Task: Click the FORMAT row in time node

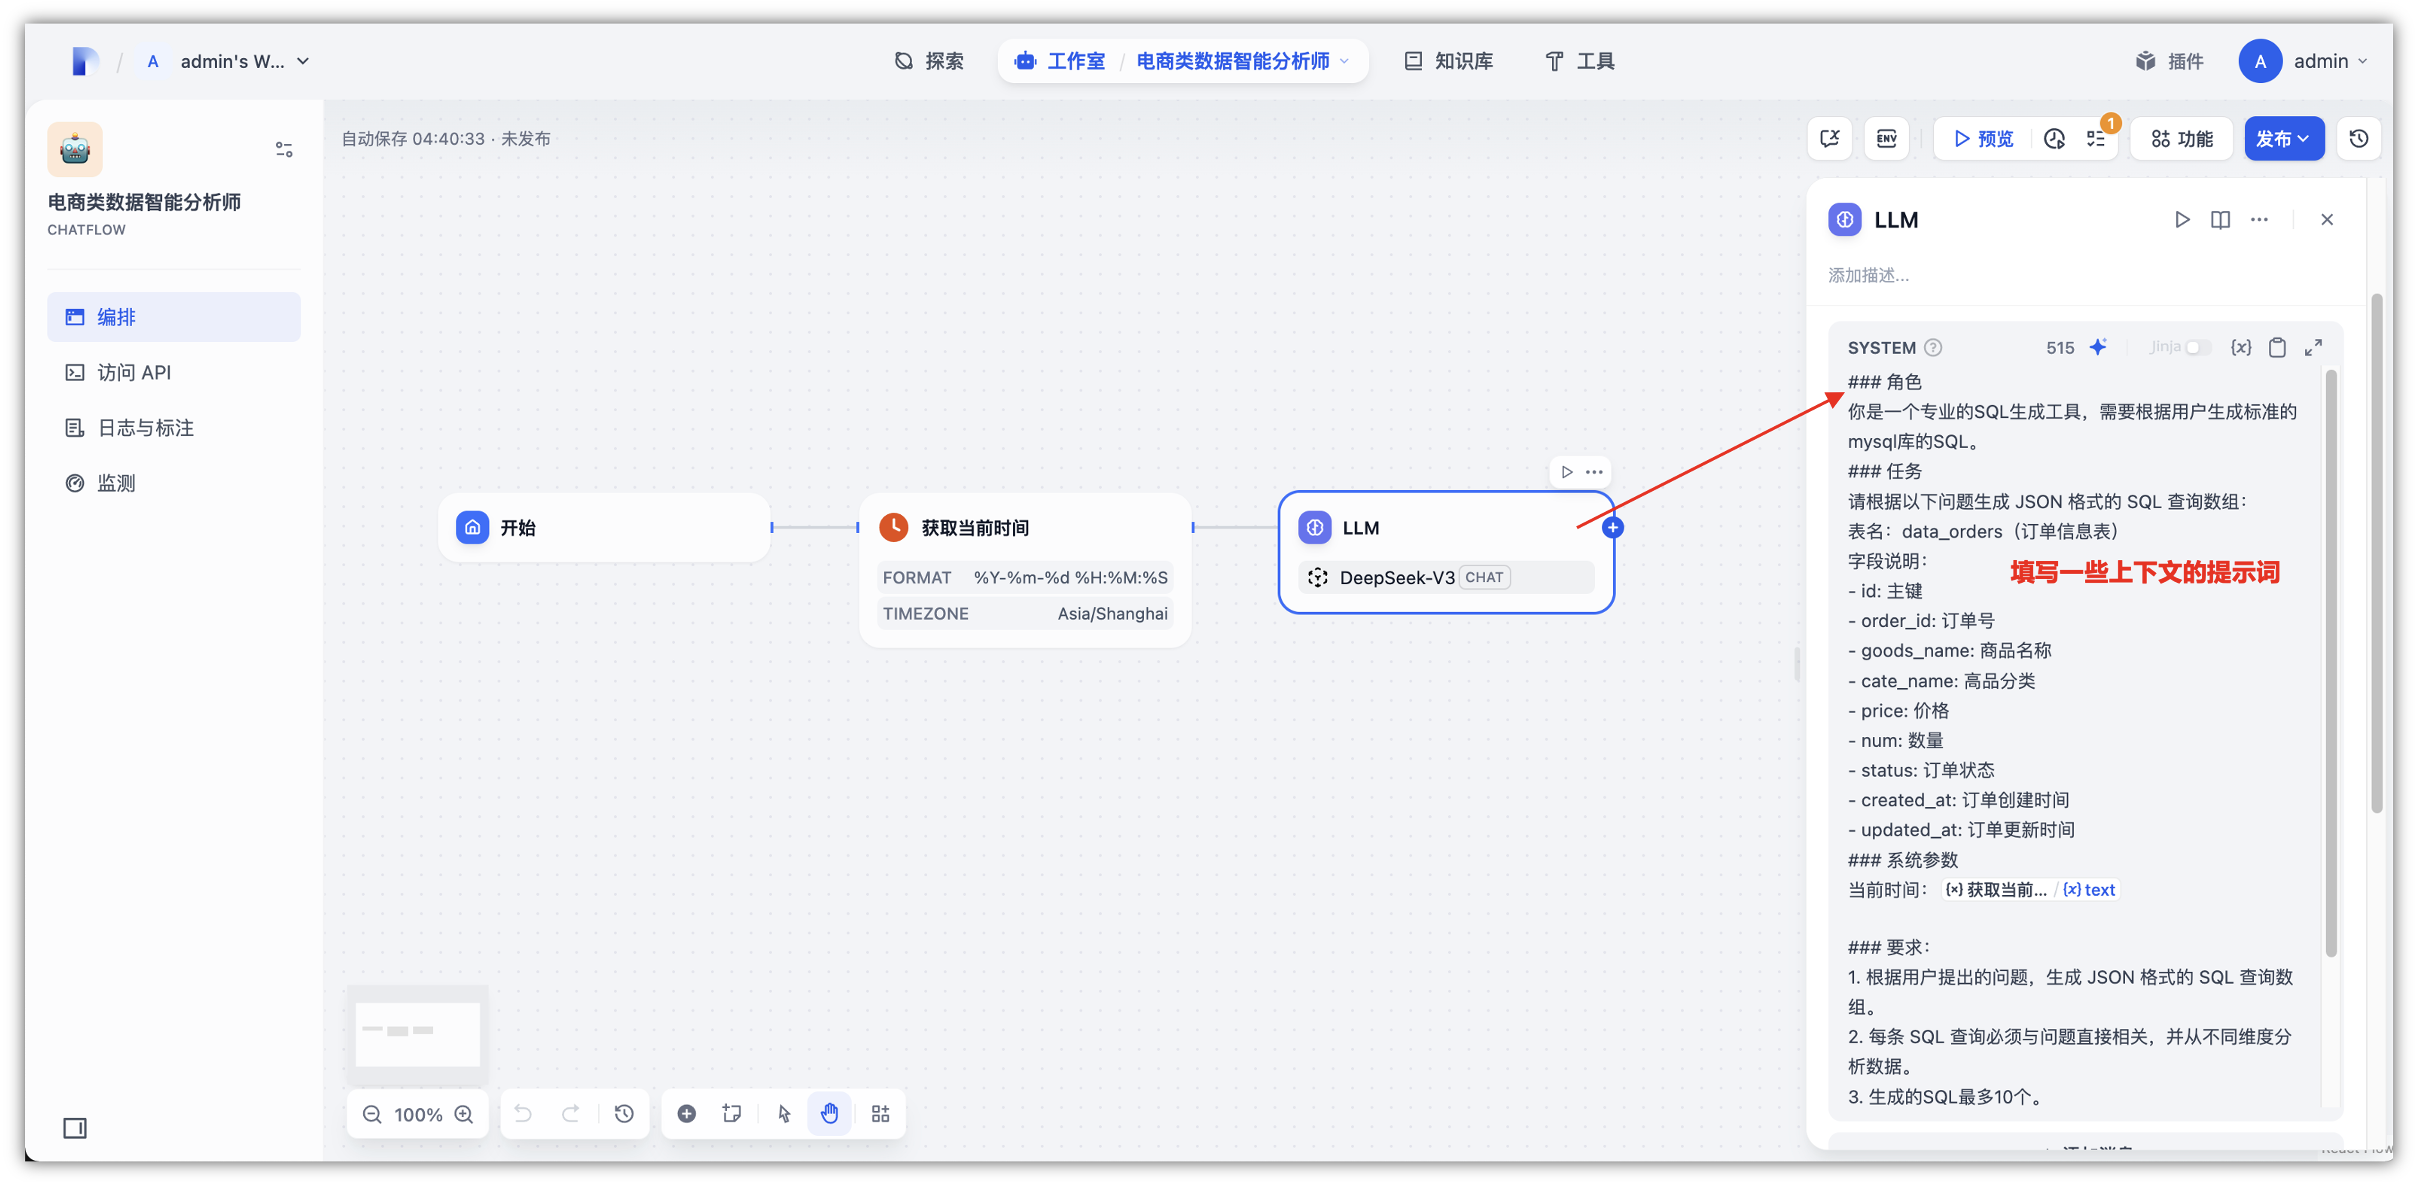Action: (1025, 577)
